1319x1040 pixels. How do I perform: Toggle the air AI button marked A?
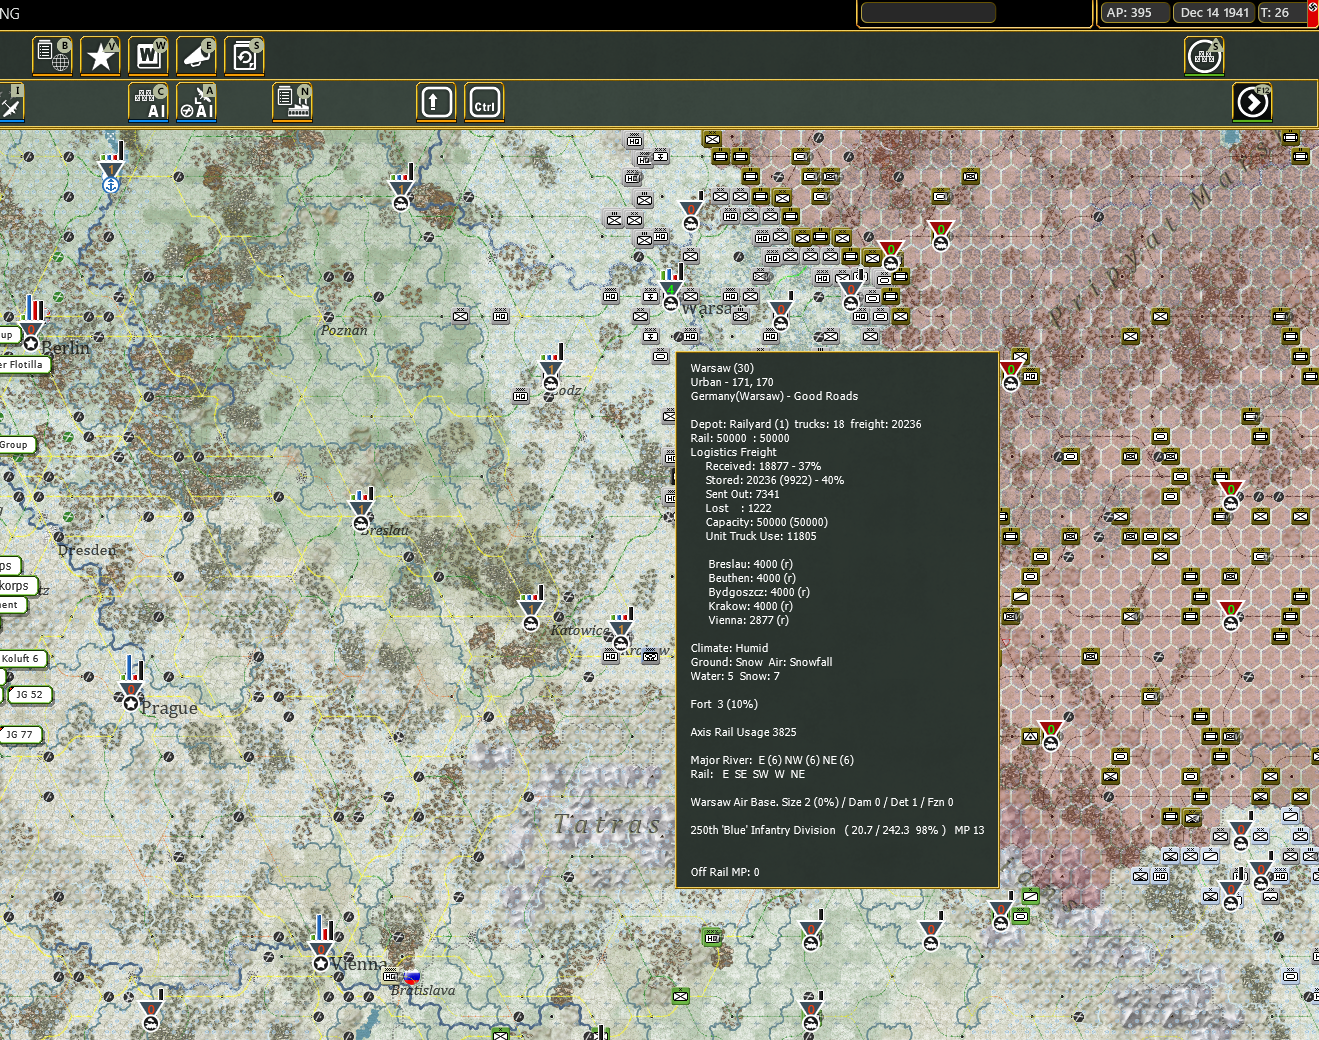[x=196, y=103]
